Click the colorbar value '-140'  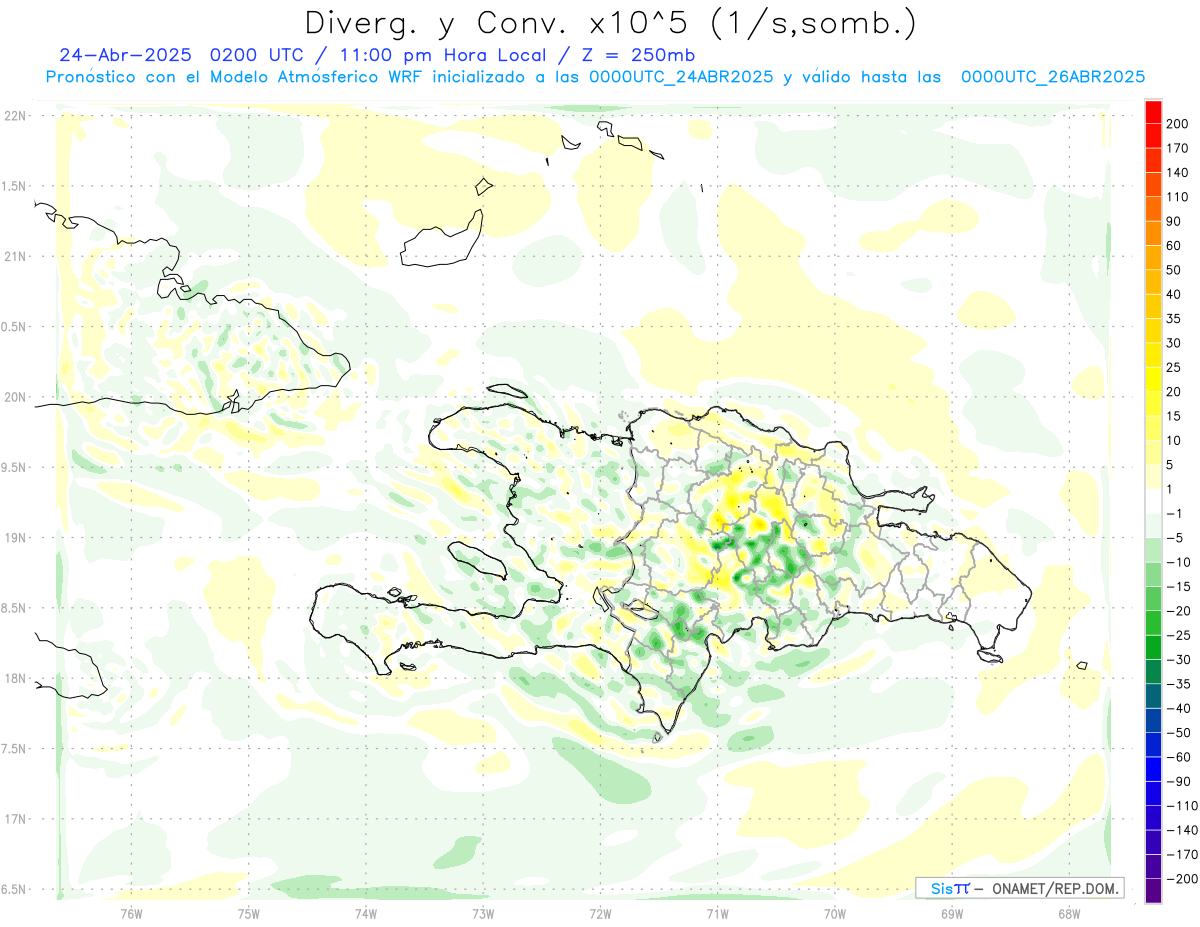(x=1181, y=830)
